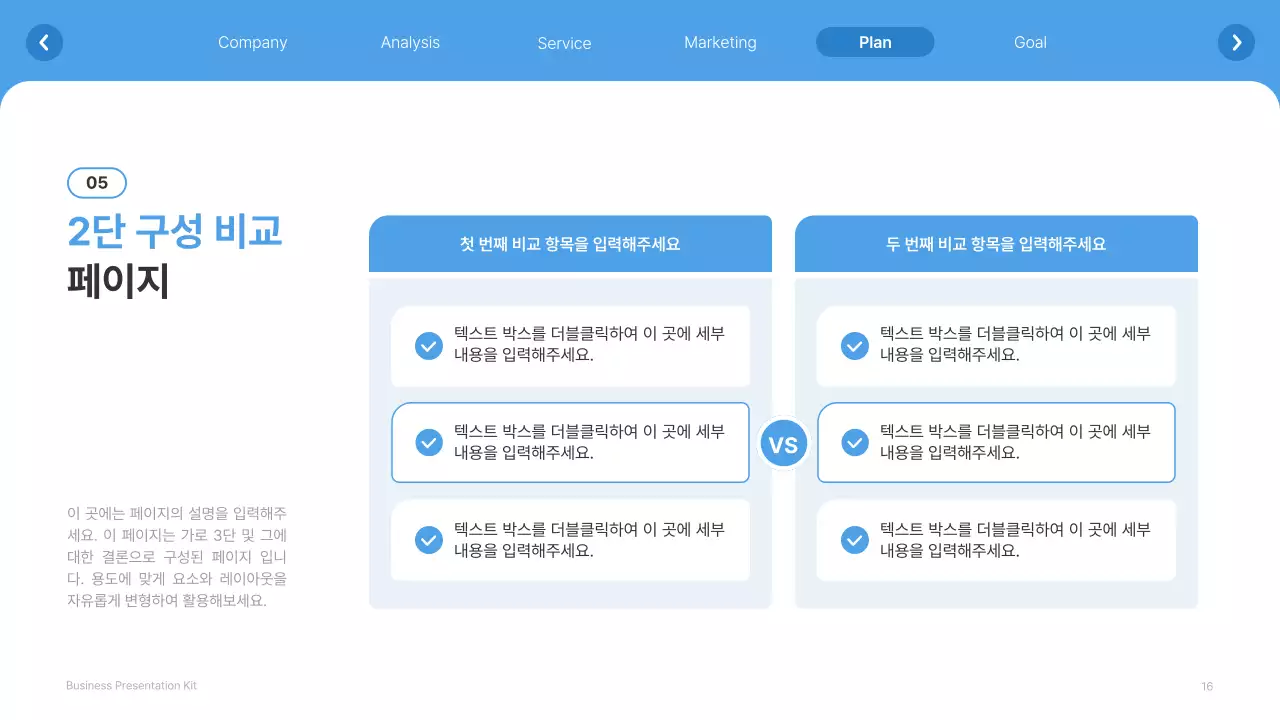Click the checkmark icon in the highlighted left comparison box
This screenshot has width=1280, height=720.
pyautogui.click(x=428, y=442)
